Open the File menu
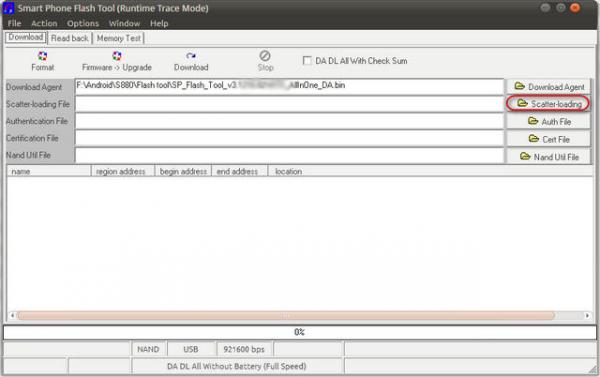This screenshot has width=600, height=377. [15, 23]
